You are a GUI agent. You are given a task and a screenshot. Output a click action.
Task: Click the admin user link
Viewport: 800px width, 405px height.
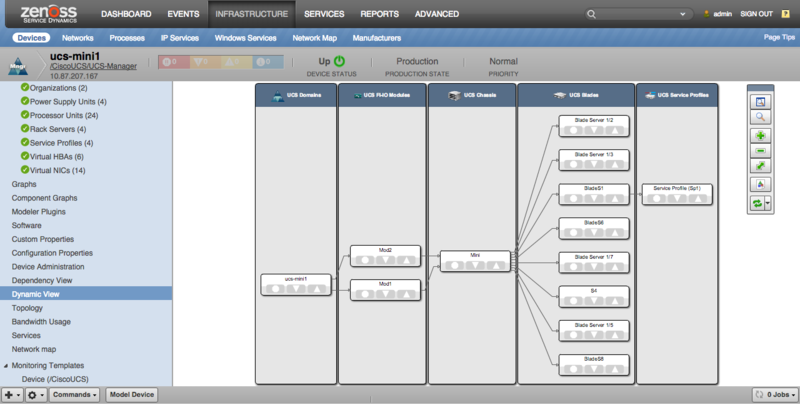pyautogui.click(x=722, y=14)
